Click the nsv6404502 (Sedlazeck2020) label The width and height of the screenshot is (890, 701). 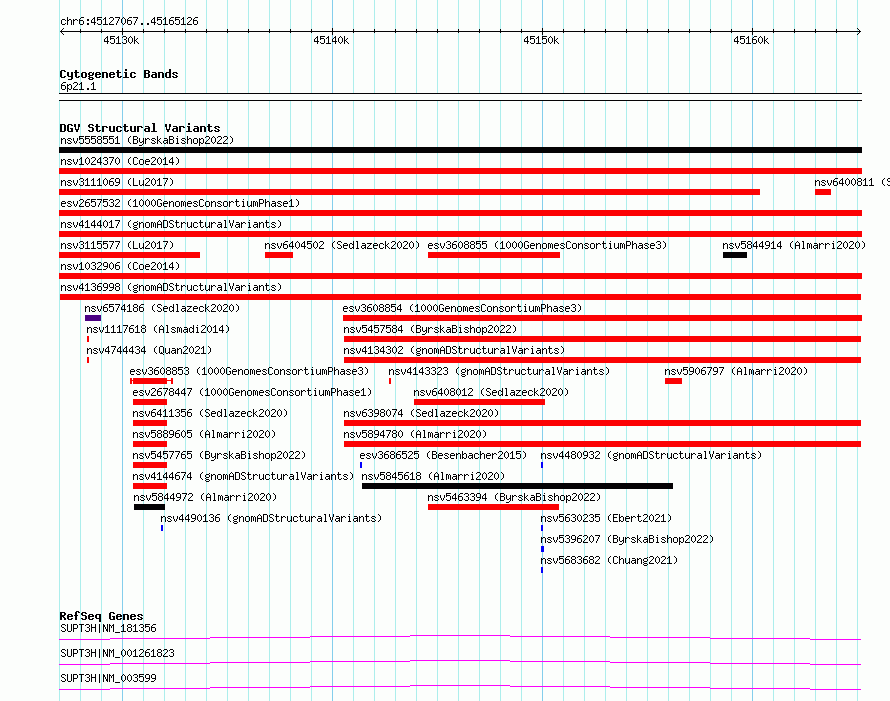342,245
